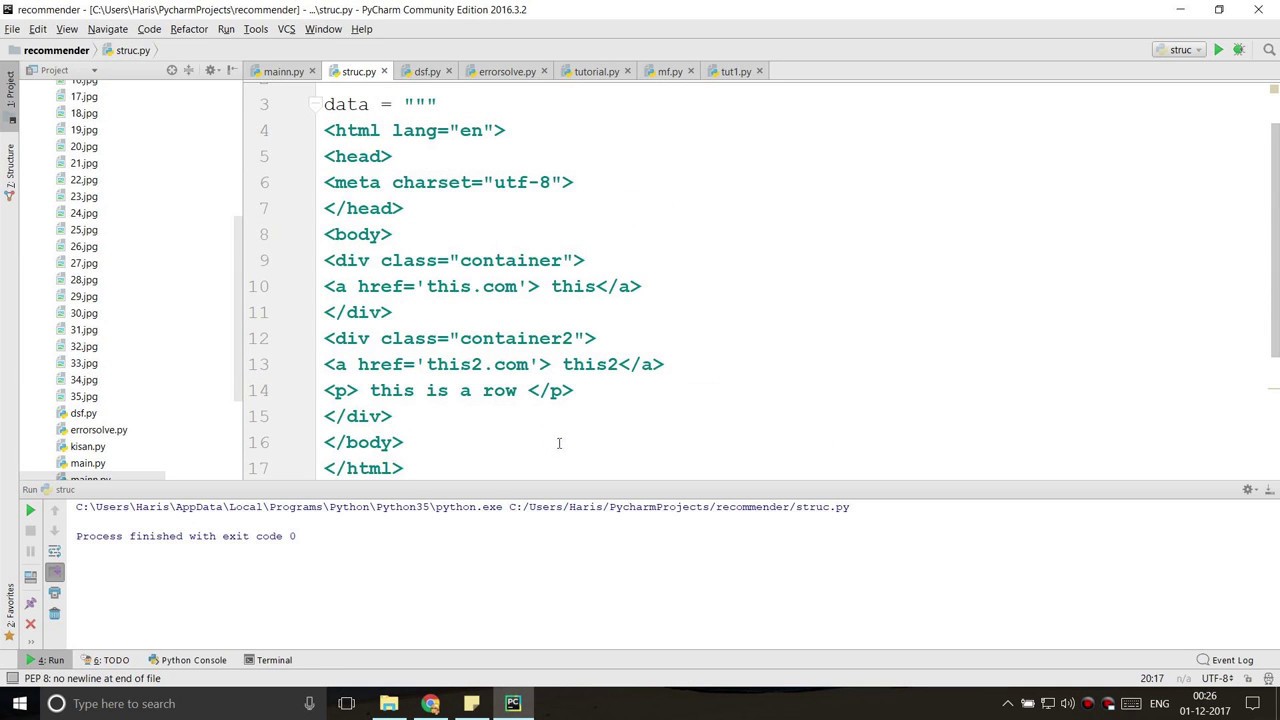This screenshot has height=720, width=1280.
Task: Open Run panel settings with the gear icon
Action: pyautogui.click(x=1249, y=489)
